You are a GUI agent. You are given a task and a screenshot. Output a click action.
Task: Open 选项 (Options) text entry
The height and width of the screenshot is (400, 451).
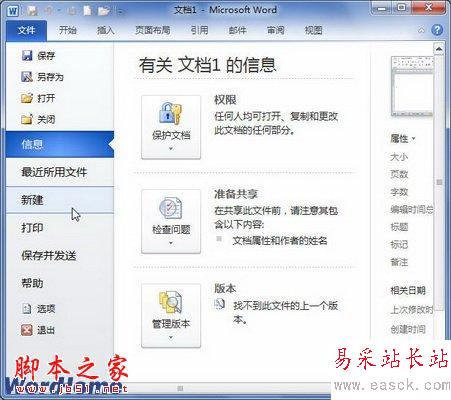click(x=46, y=309)
